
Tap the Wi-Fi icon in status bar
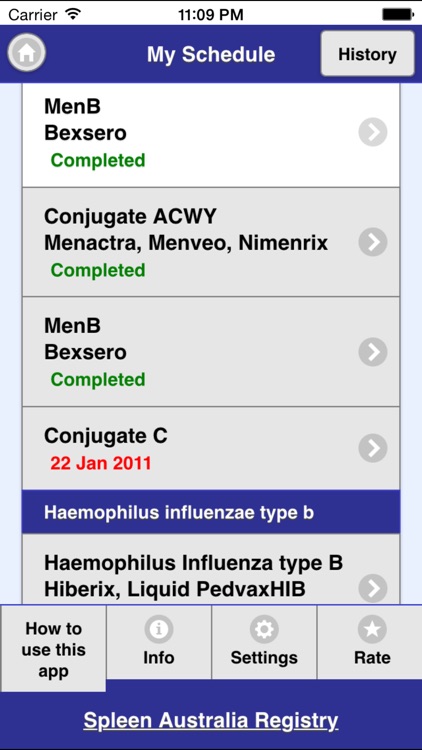(x=73, y=14)
